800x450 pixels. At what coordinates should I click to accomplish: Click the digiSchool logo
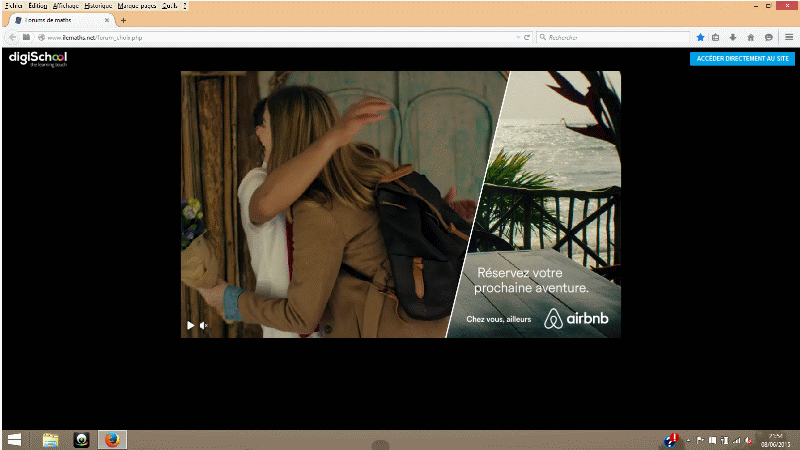[37, 59]
